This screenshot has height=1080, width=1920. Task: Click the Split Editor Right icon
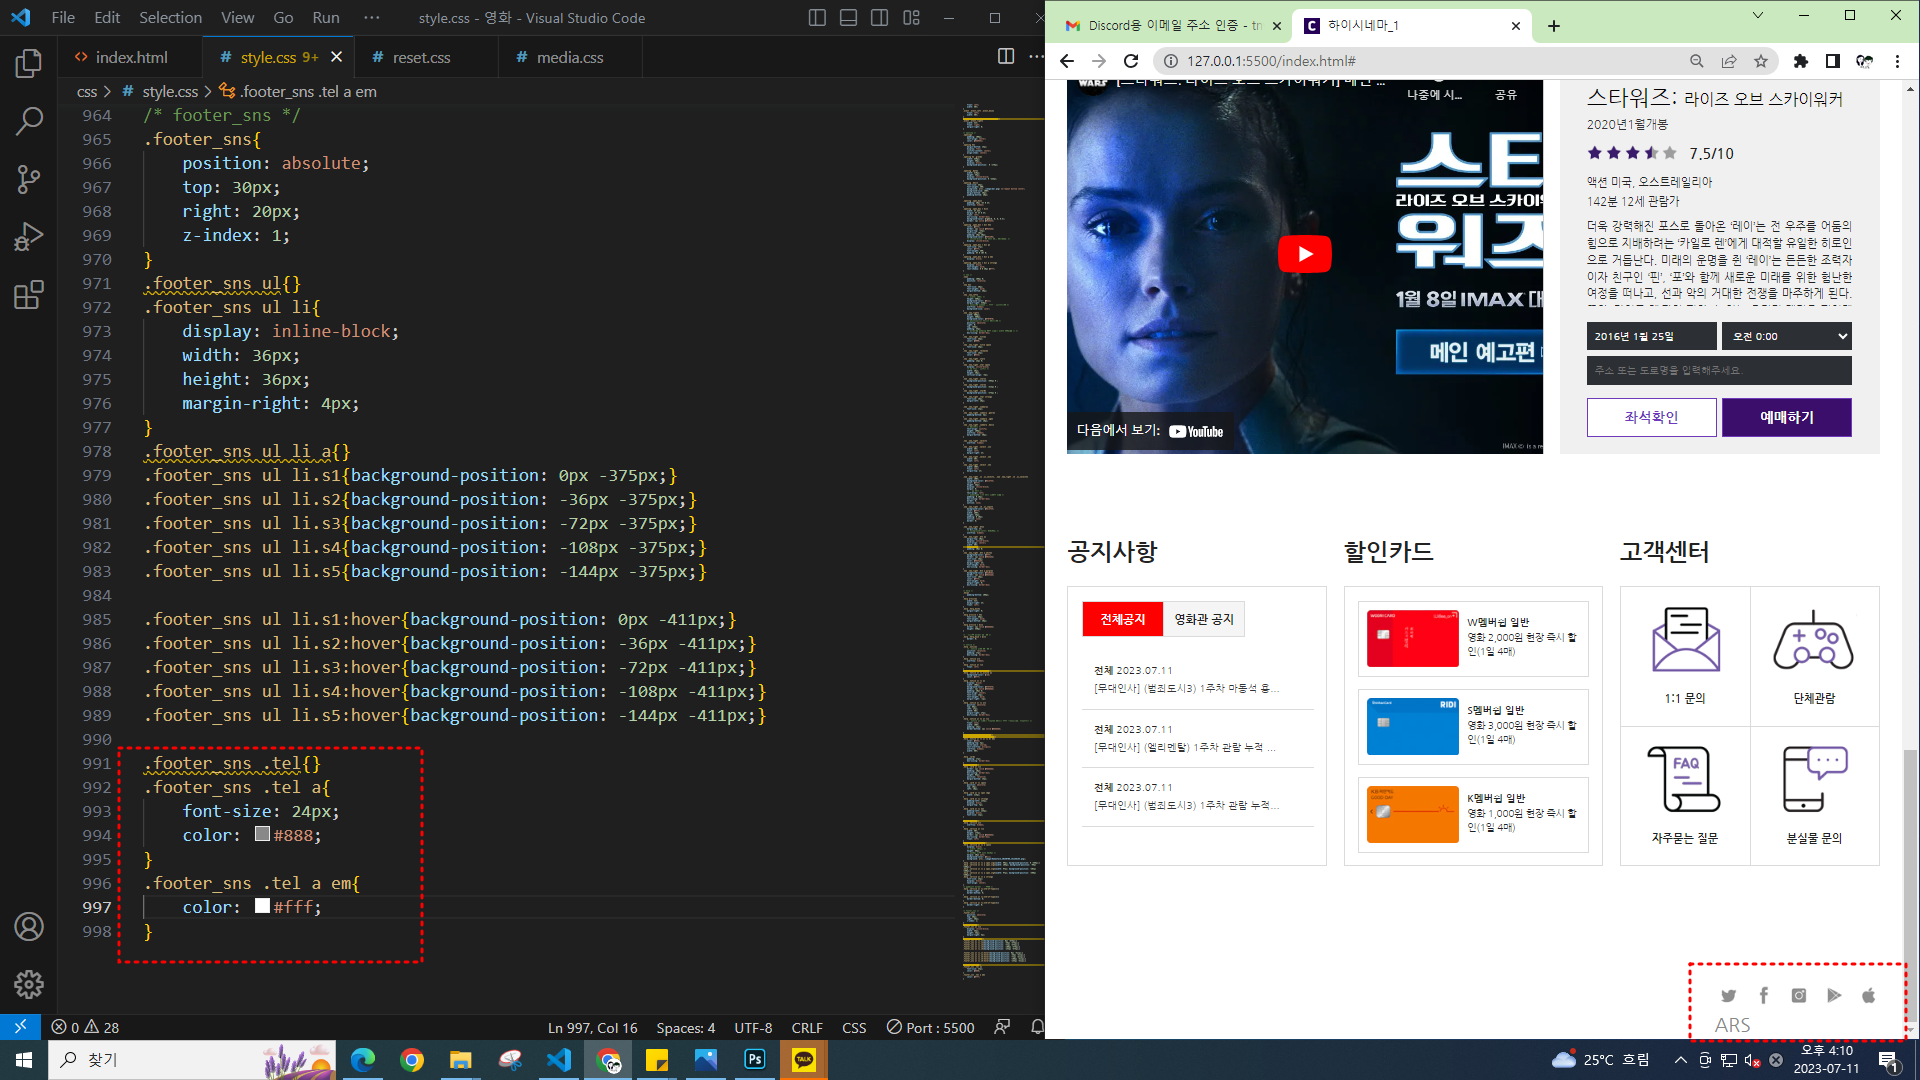coord(1006,57)
